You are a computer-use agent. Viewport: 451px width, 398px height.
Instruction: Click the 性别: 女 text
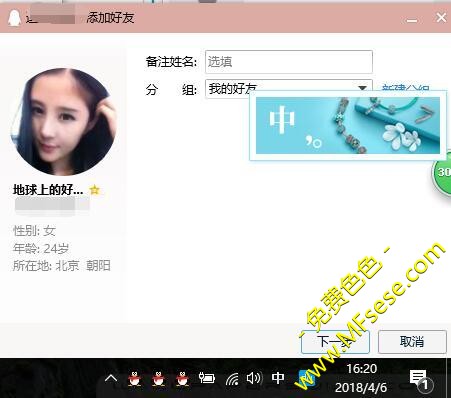coord(34,231)
